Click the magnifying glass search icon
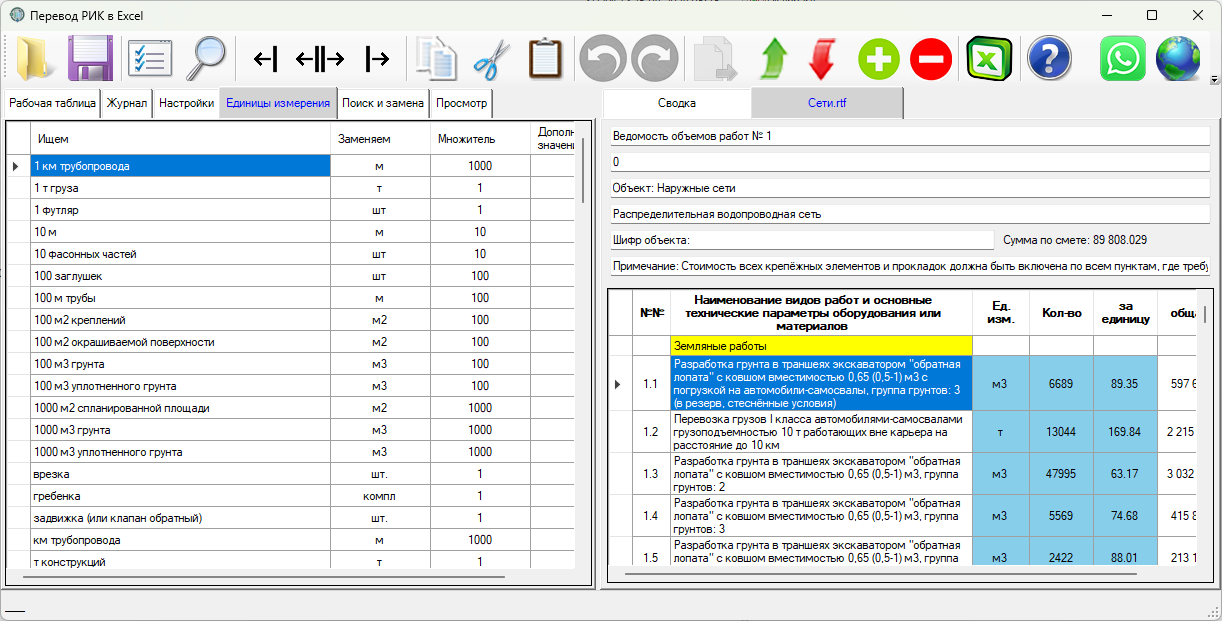This screenshot has width=1222, height=621. tap(208, 59)
